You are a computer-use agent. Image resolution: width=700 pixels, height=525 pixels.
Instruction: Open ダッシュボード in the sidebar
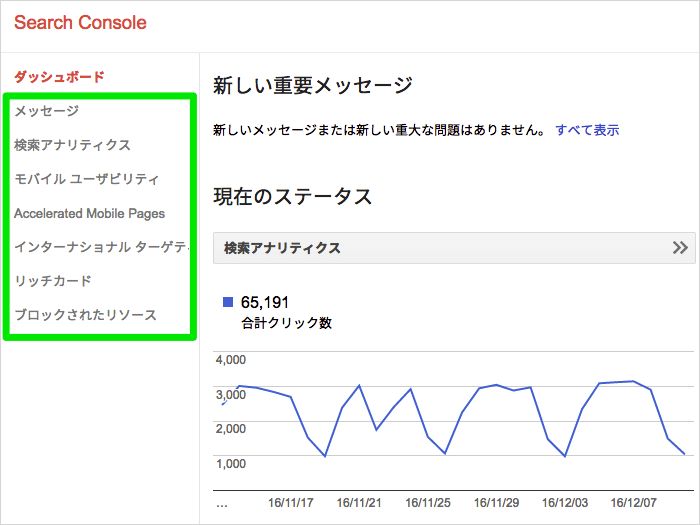(59, 76)
